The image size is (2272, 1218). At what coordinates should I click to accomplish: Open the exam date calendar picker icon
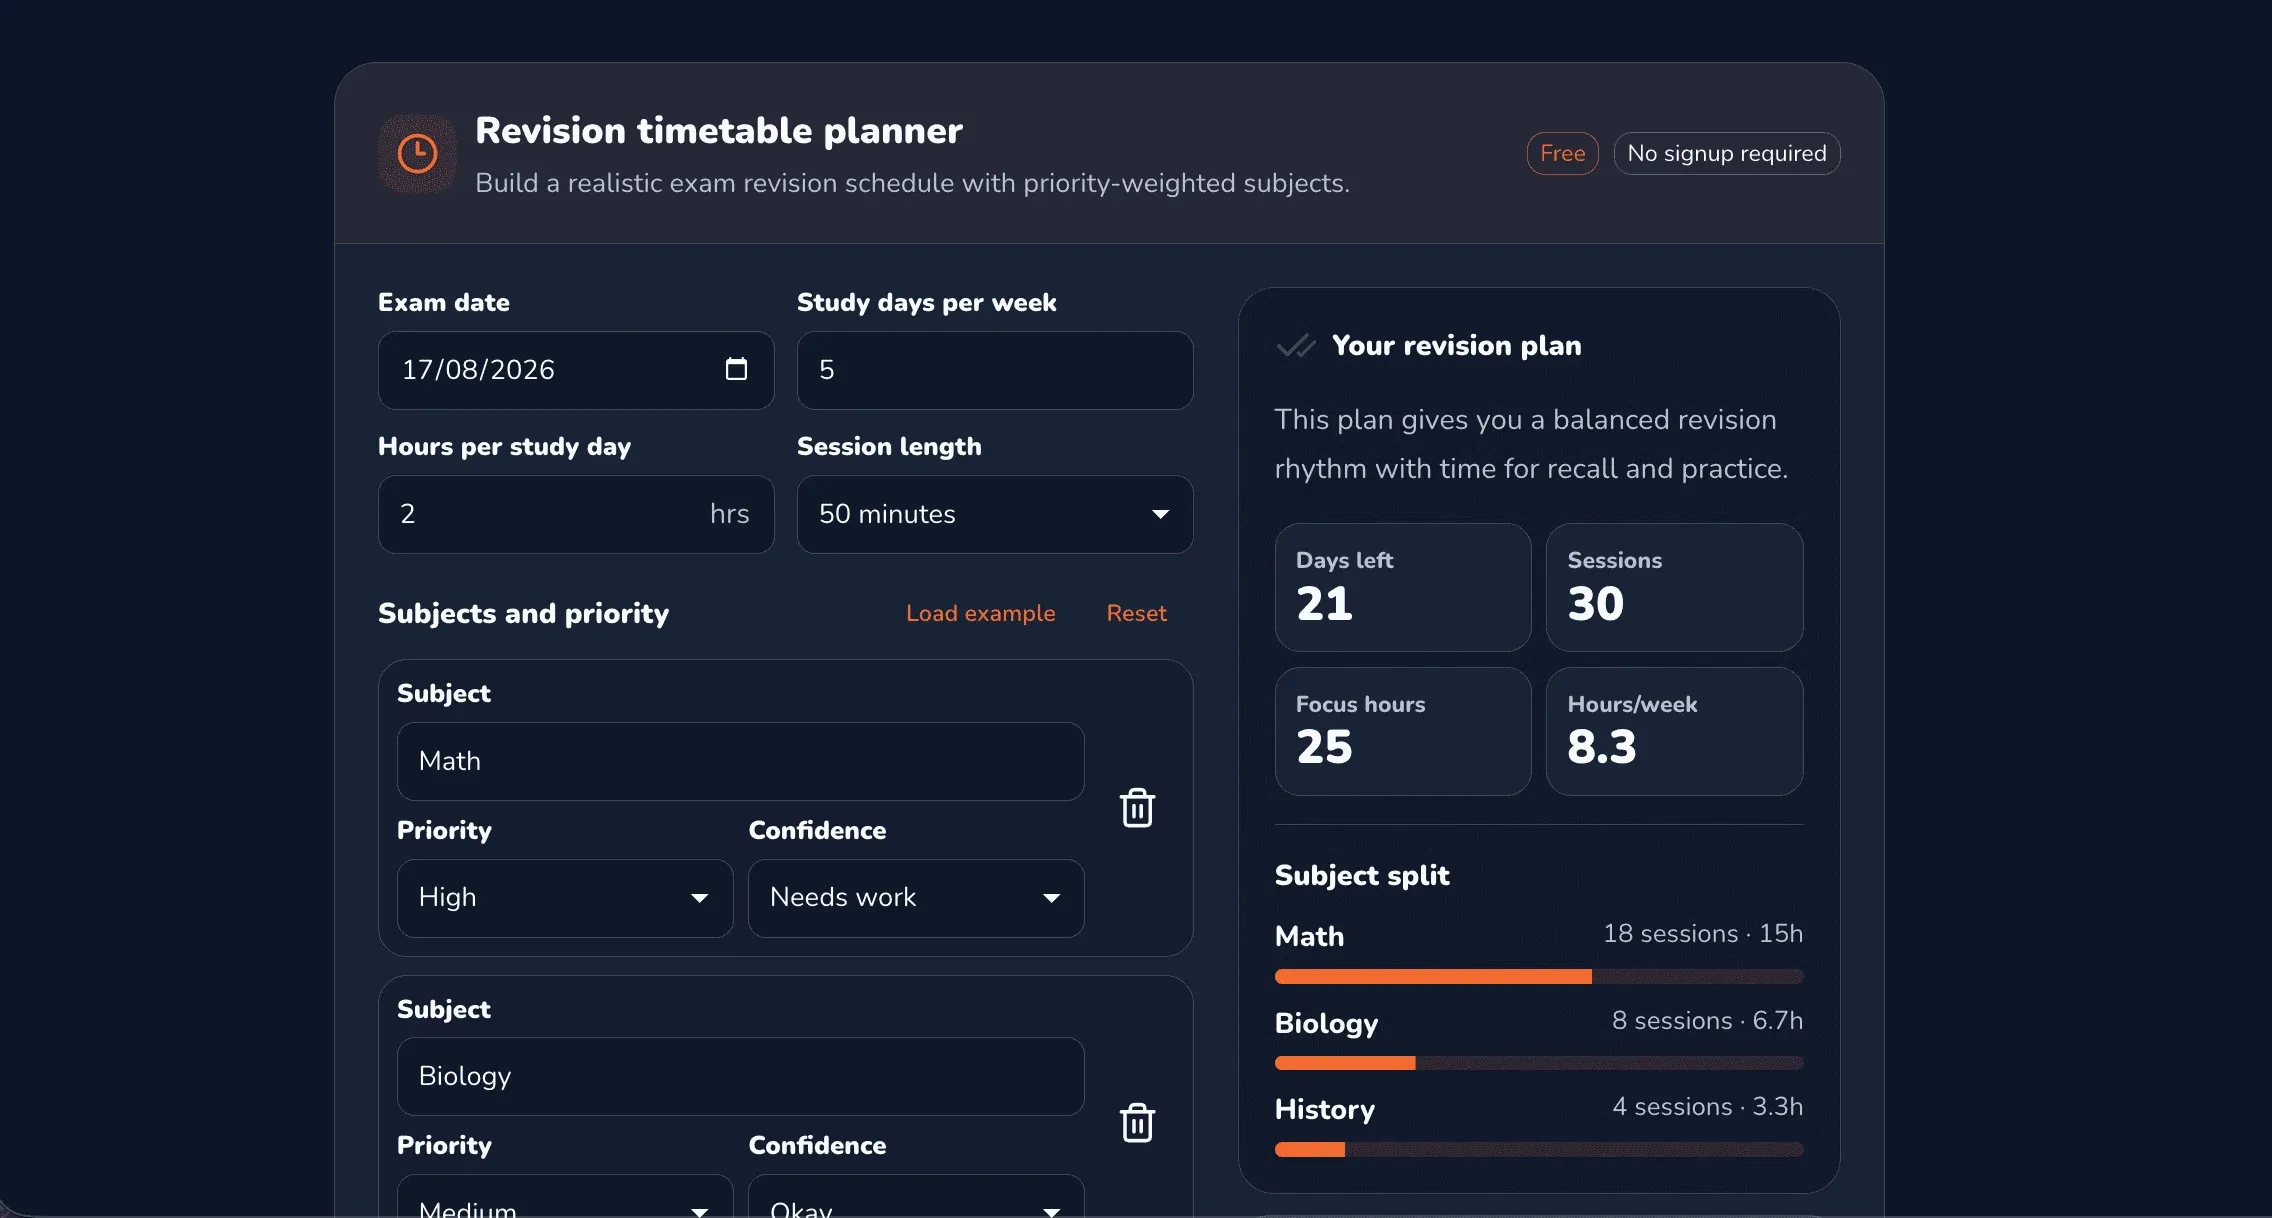coord(736,369)
